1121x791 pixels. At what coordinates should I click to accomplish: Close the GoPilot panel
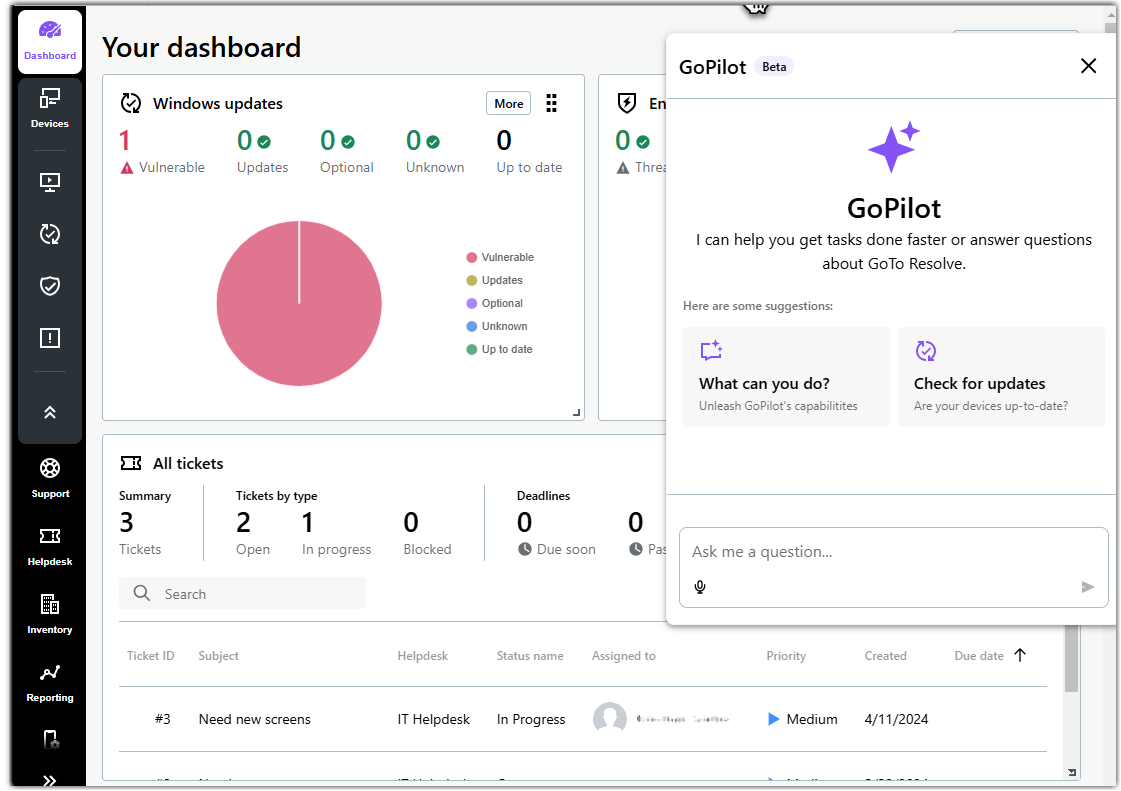1089,67
